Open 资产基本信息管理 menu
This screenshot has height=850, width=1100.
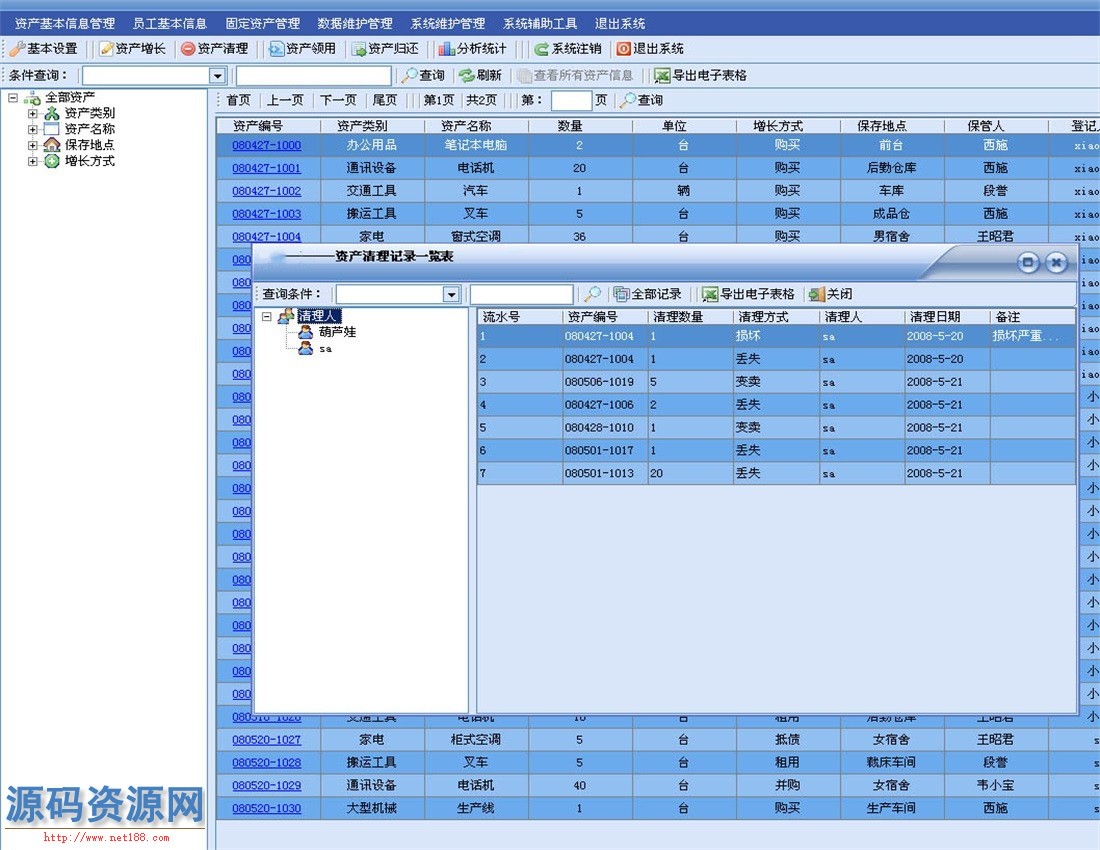(65, 23)
